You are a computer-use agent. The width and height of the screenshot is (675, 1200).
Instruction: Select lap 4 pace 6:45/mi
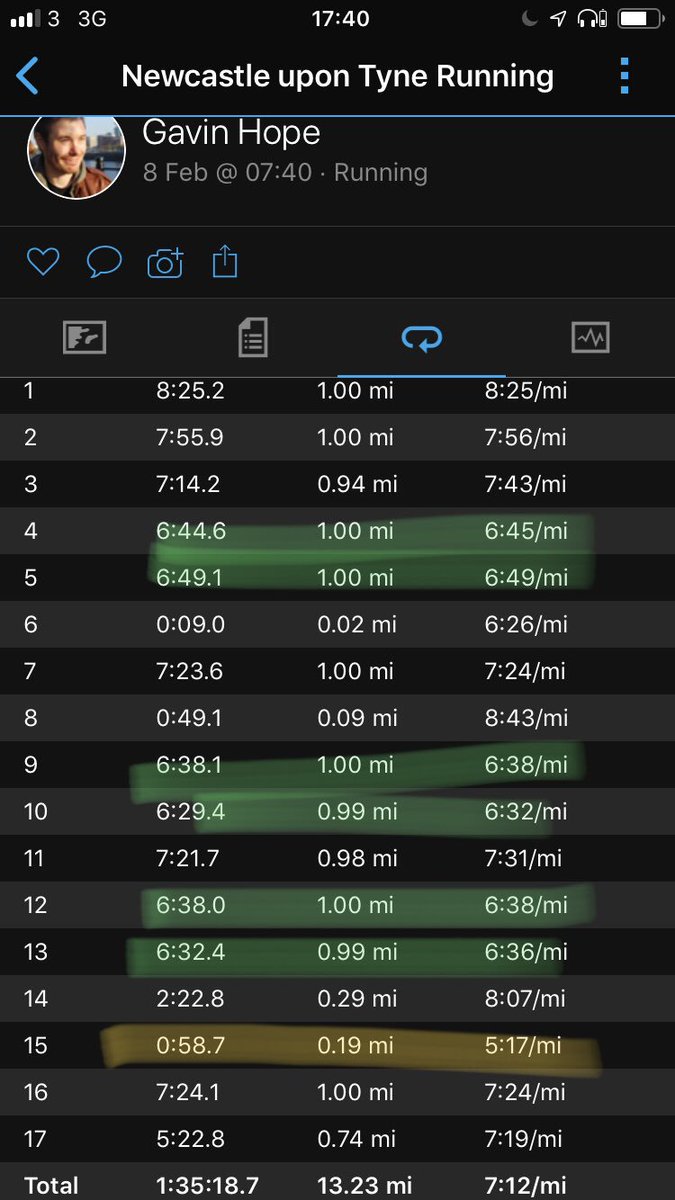coord(526,530)
